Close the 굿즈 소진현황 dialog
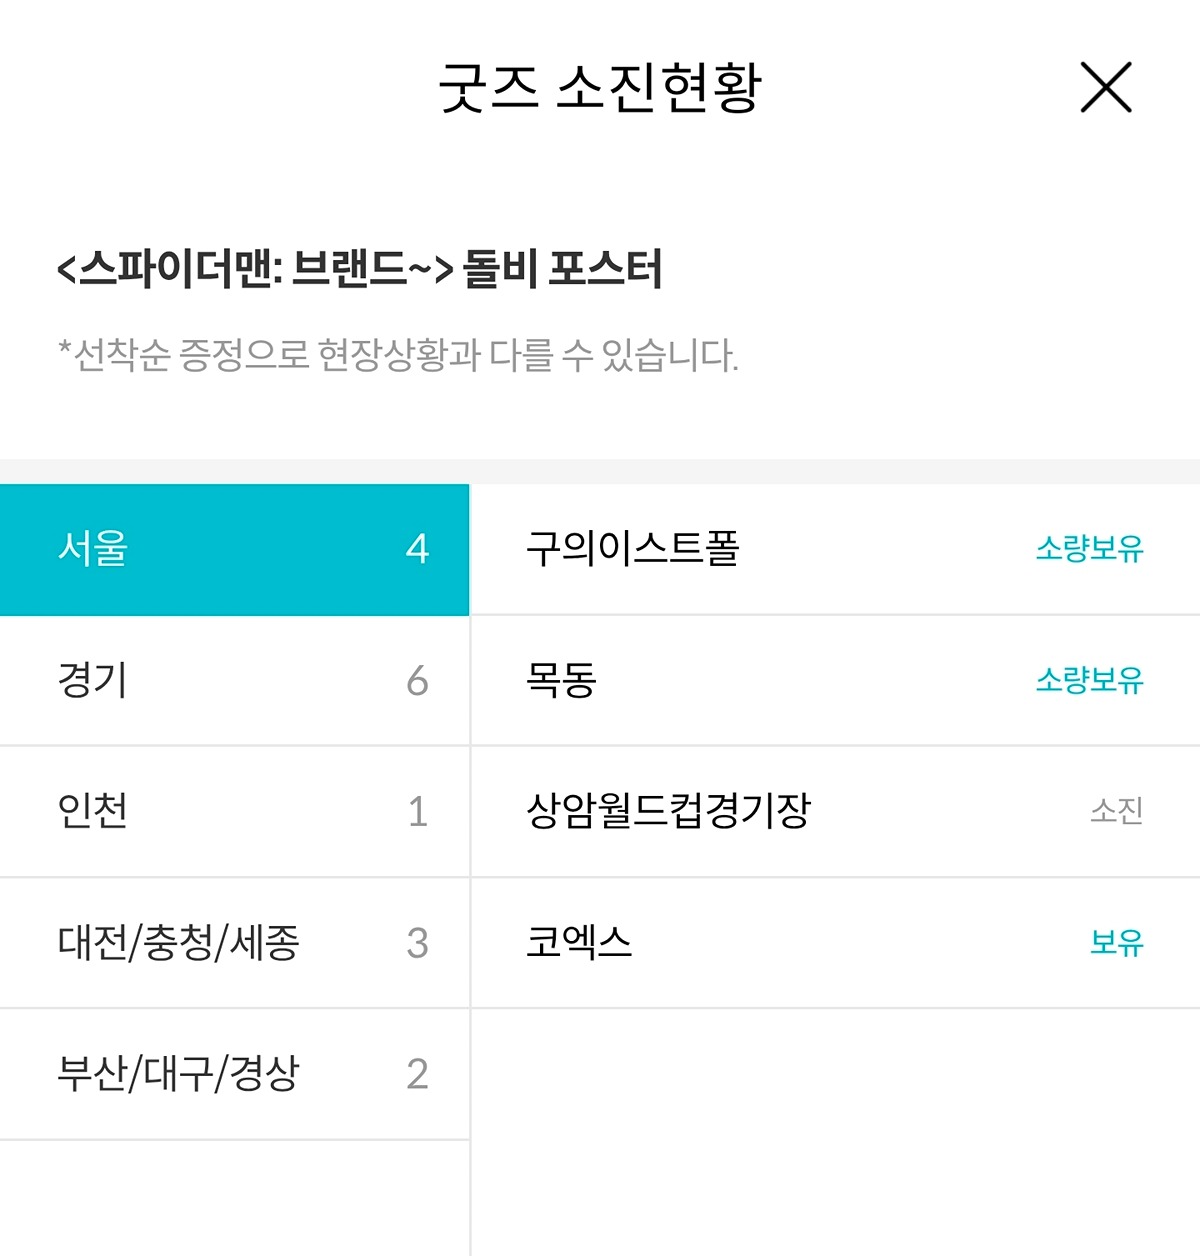This screenshot has height=1256, width=1200. click(x=1106, y=87)
